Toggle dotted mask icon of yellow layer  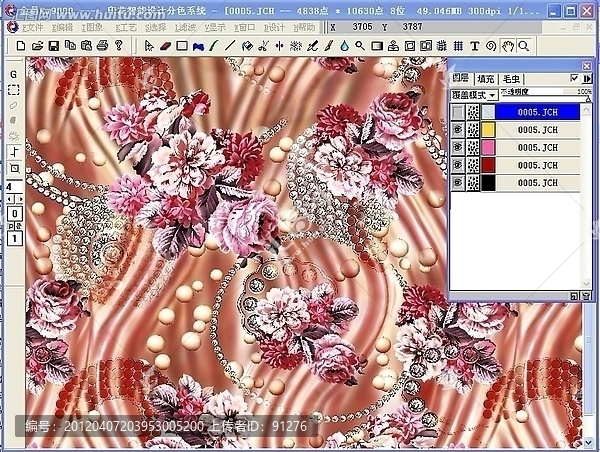[473, 130]
